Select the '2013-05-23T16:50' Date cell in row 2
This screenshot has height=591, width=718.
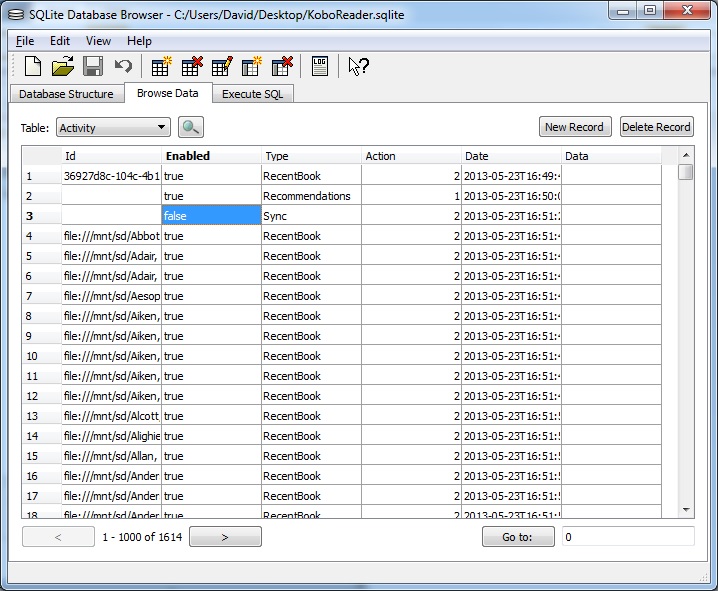(511, 195)
